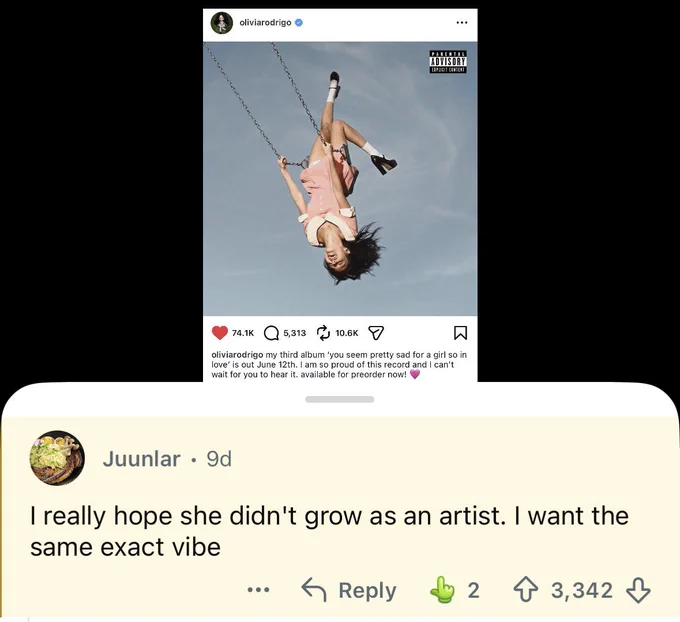
Task: Open Juunlar's food avatar
Action: (x=57, y=458)
